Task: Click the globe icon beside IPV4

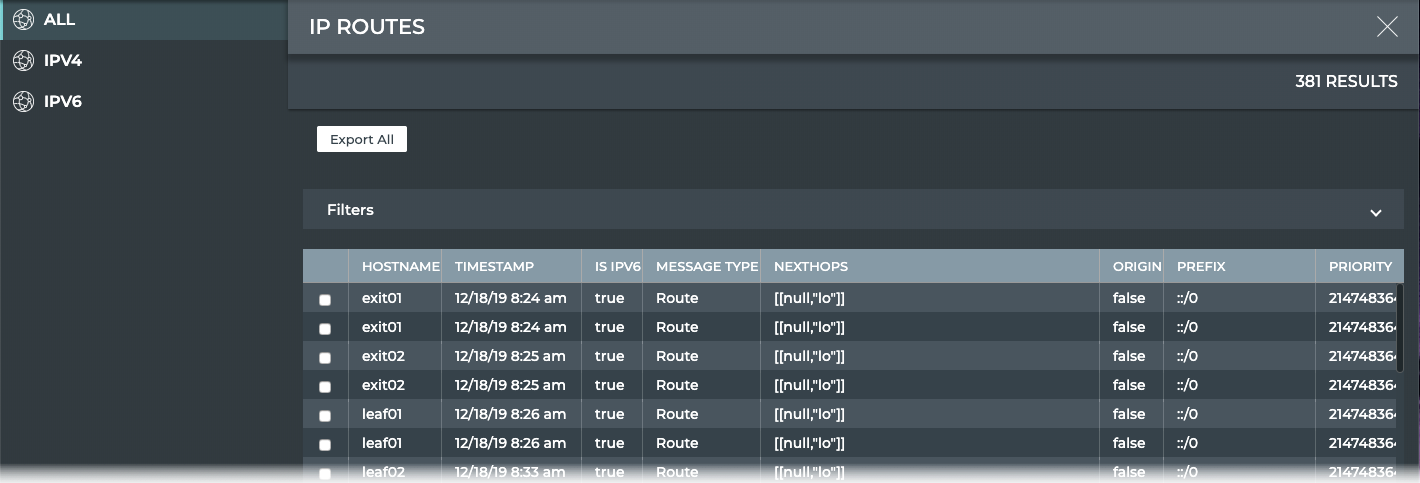Action: pyautogui.click(x=23, y=61)
